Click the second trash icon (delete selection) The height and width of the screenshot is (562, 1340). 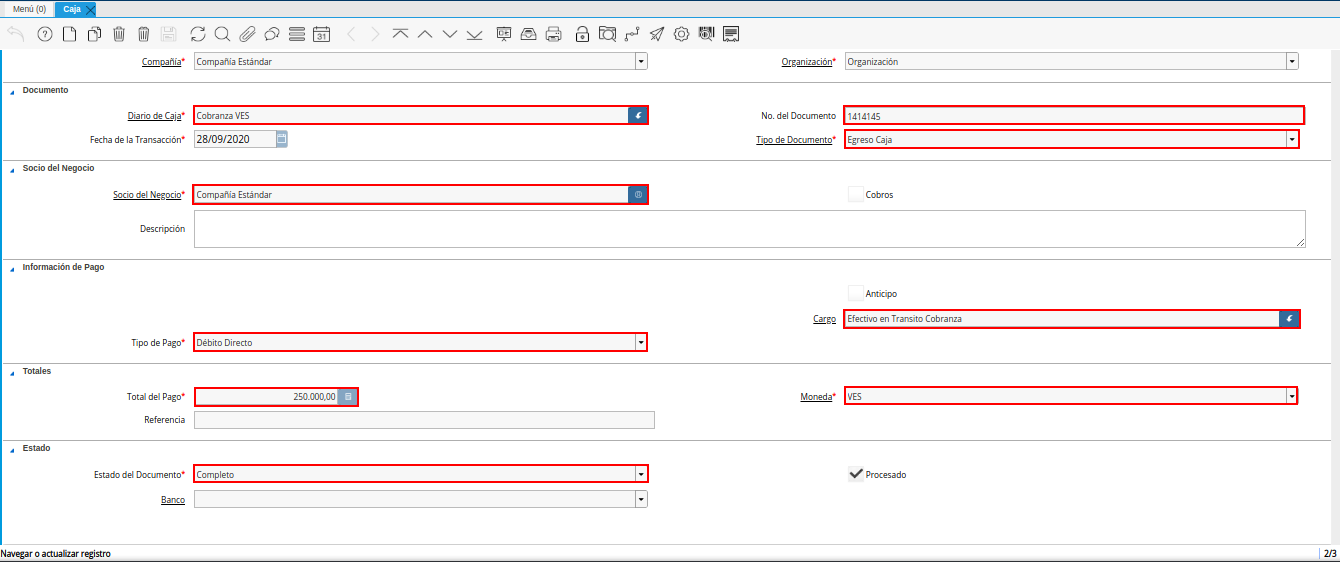coord(143,34)
